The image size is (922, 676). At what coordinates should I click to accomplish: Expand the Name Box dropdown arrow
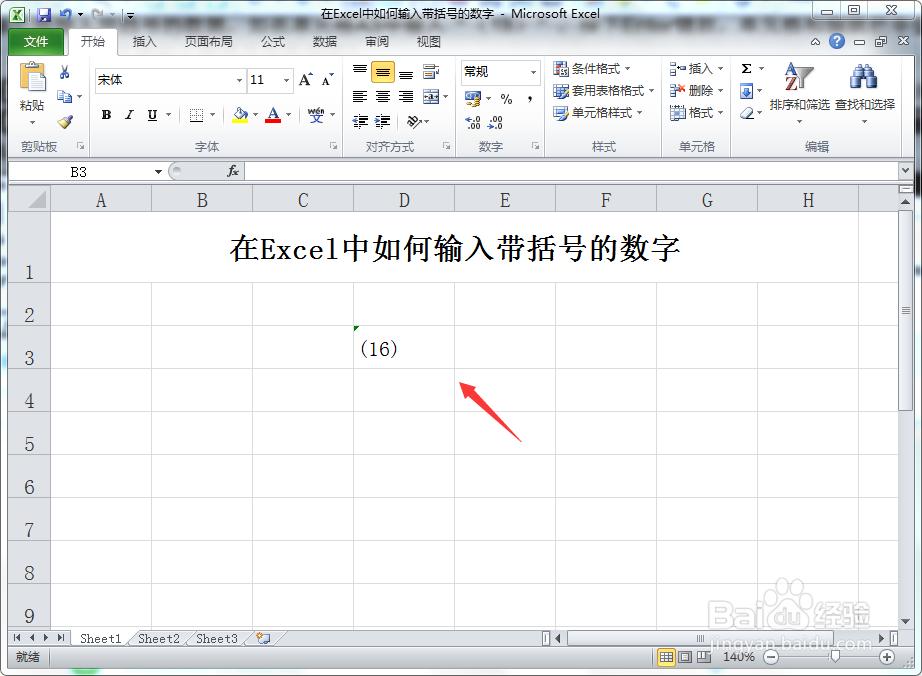pos(158,172)
